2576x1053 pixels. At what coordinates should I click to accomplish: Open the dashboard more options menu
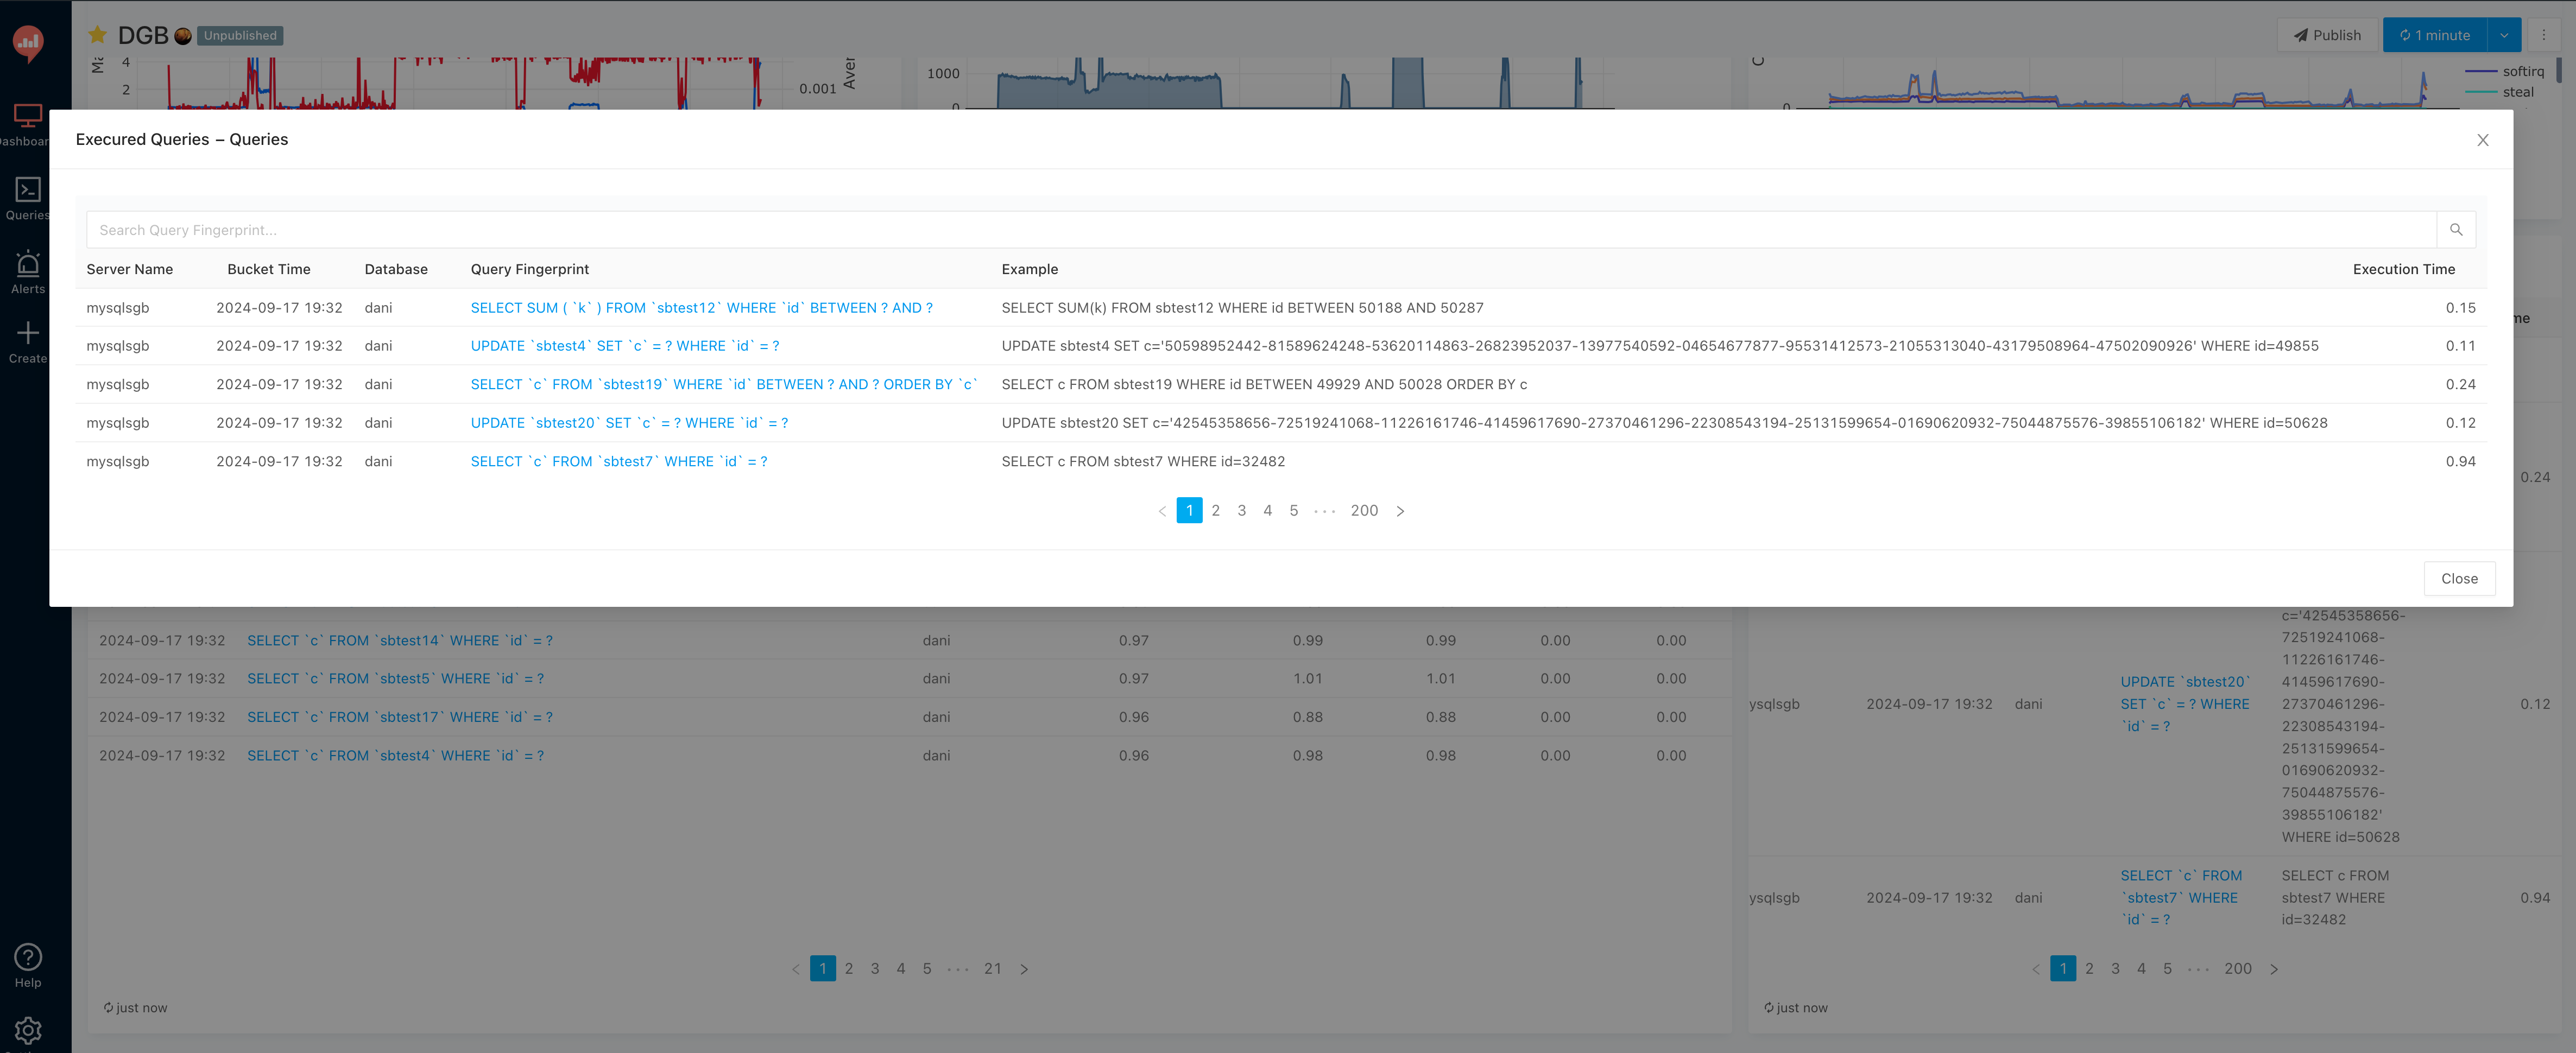click(2544, 35)
